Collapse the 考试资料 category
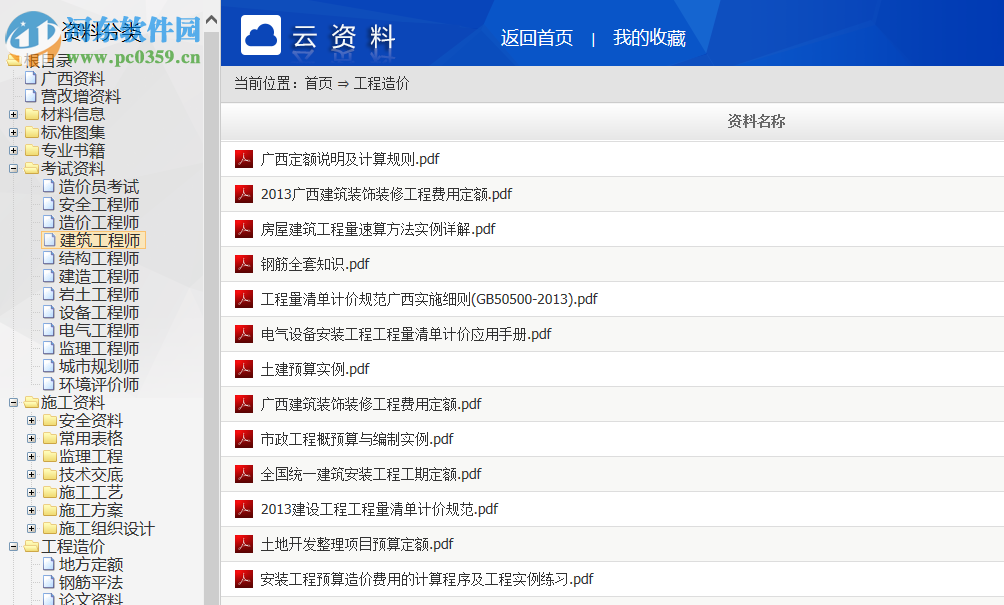Screen dimensions: 1004x605 (15, 167)
